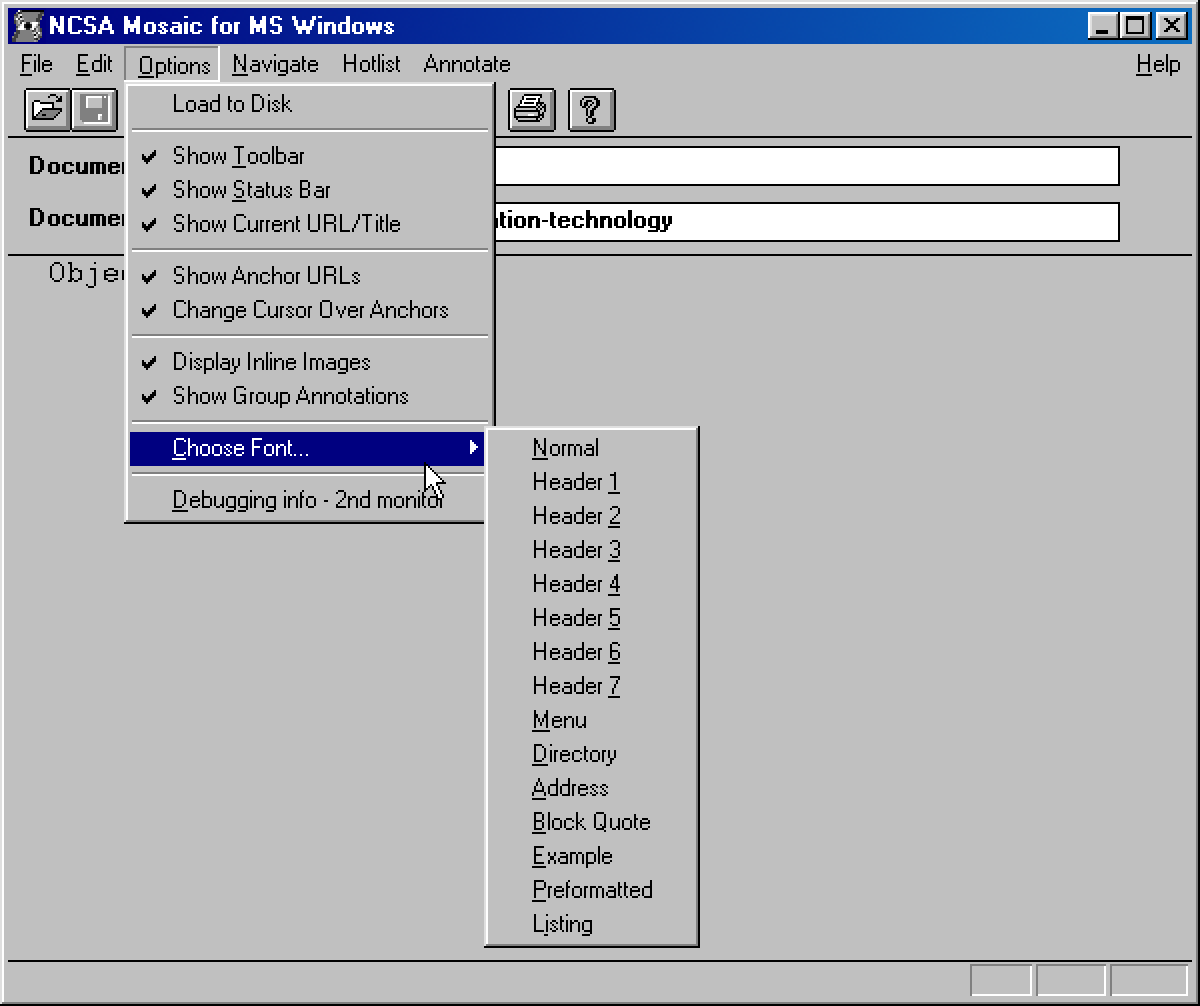Click the save diskette toolbar icon

tap(95, 110)
